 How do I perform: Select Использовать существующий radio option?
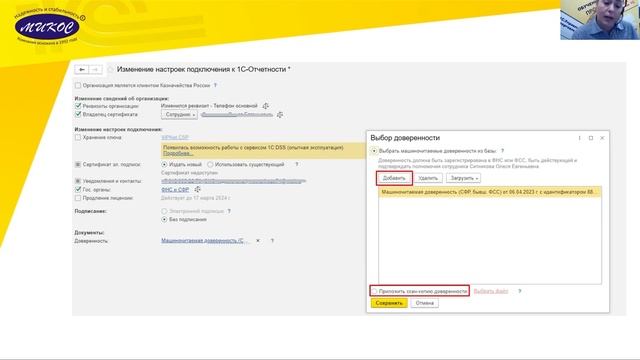[210, 164]
